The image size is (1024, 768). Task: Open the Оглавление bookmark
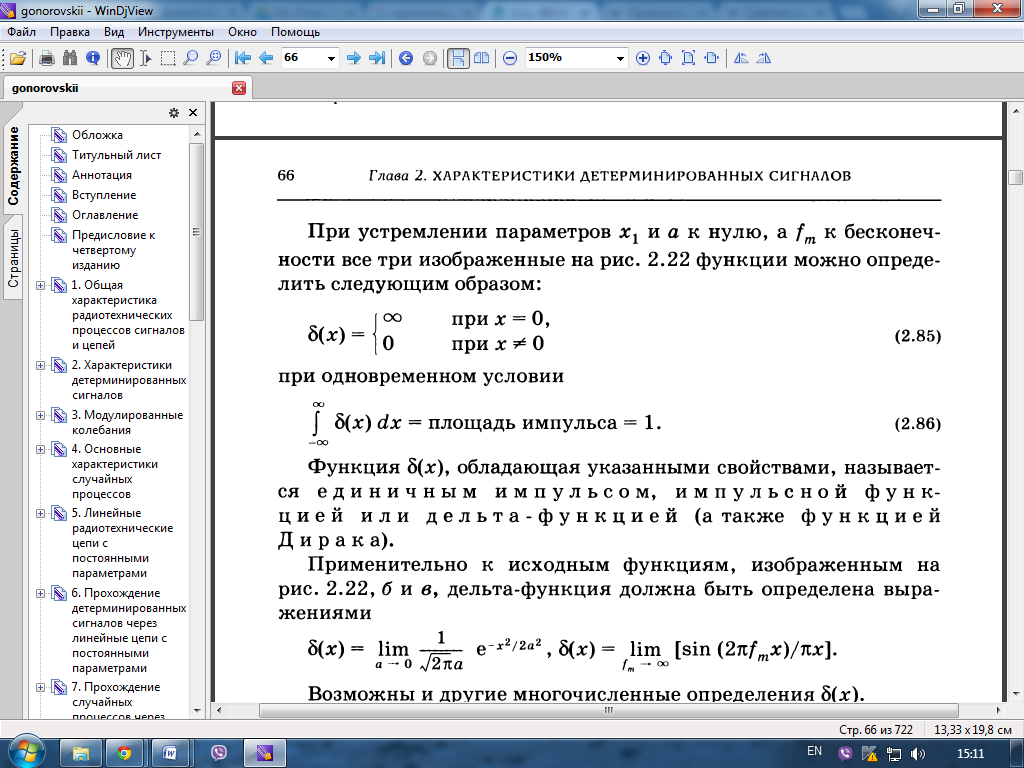105,215
